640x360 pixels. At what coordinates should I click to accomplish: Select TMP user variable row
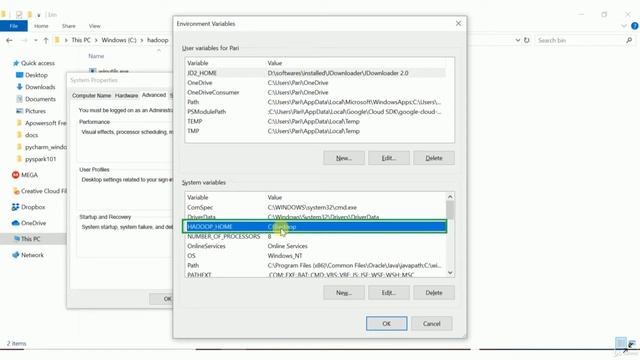(x=315, y=131)
